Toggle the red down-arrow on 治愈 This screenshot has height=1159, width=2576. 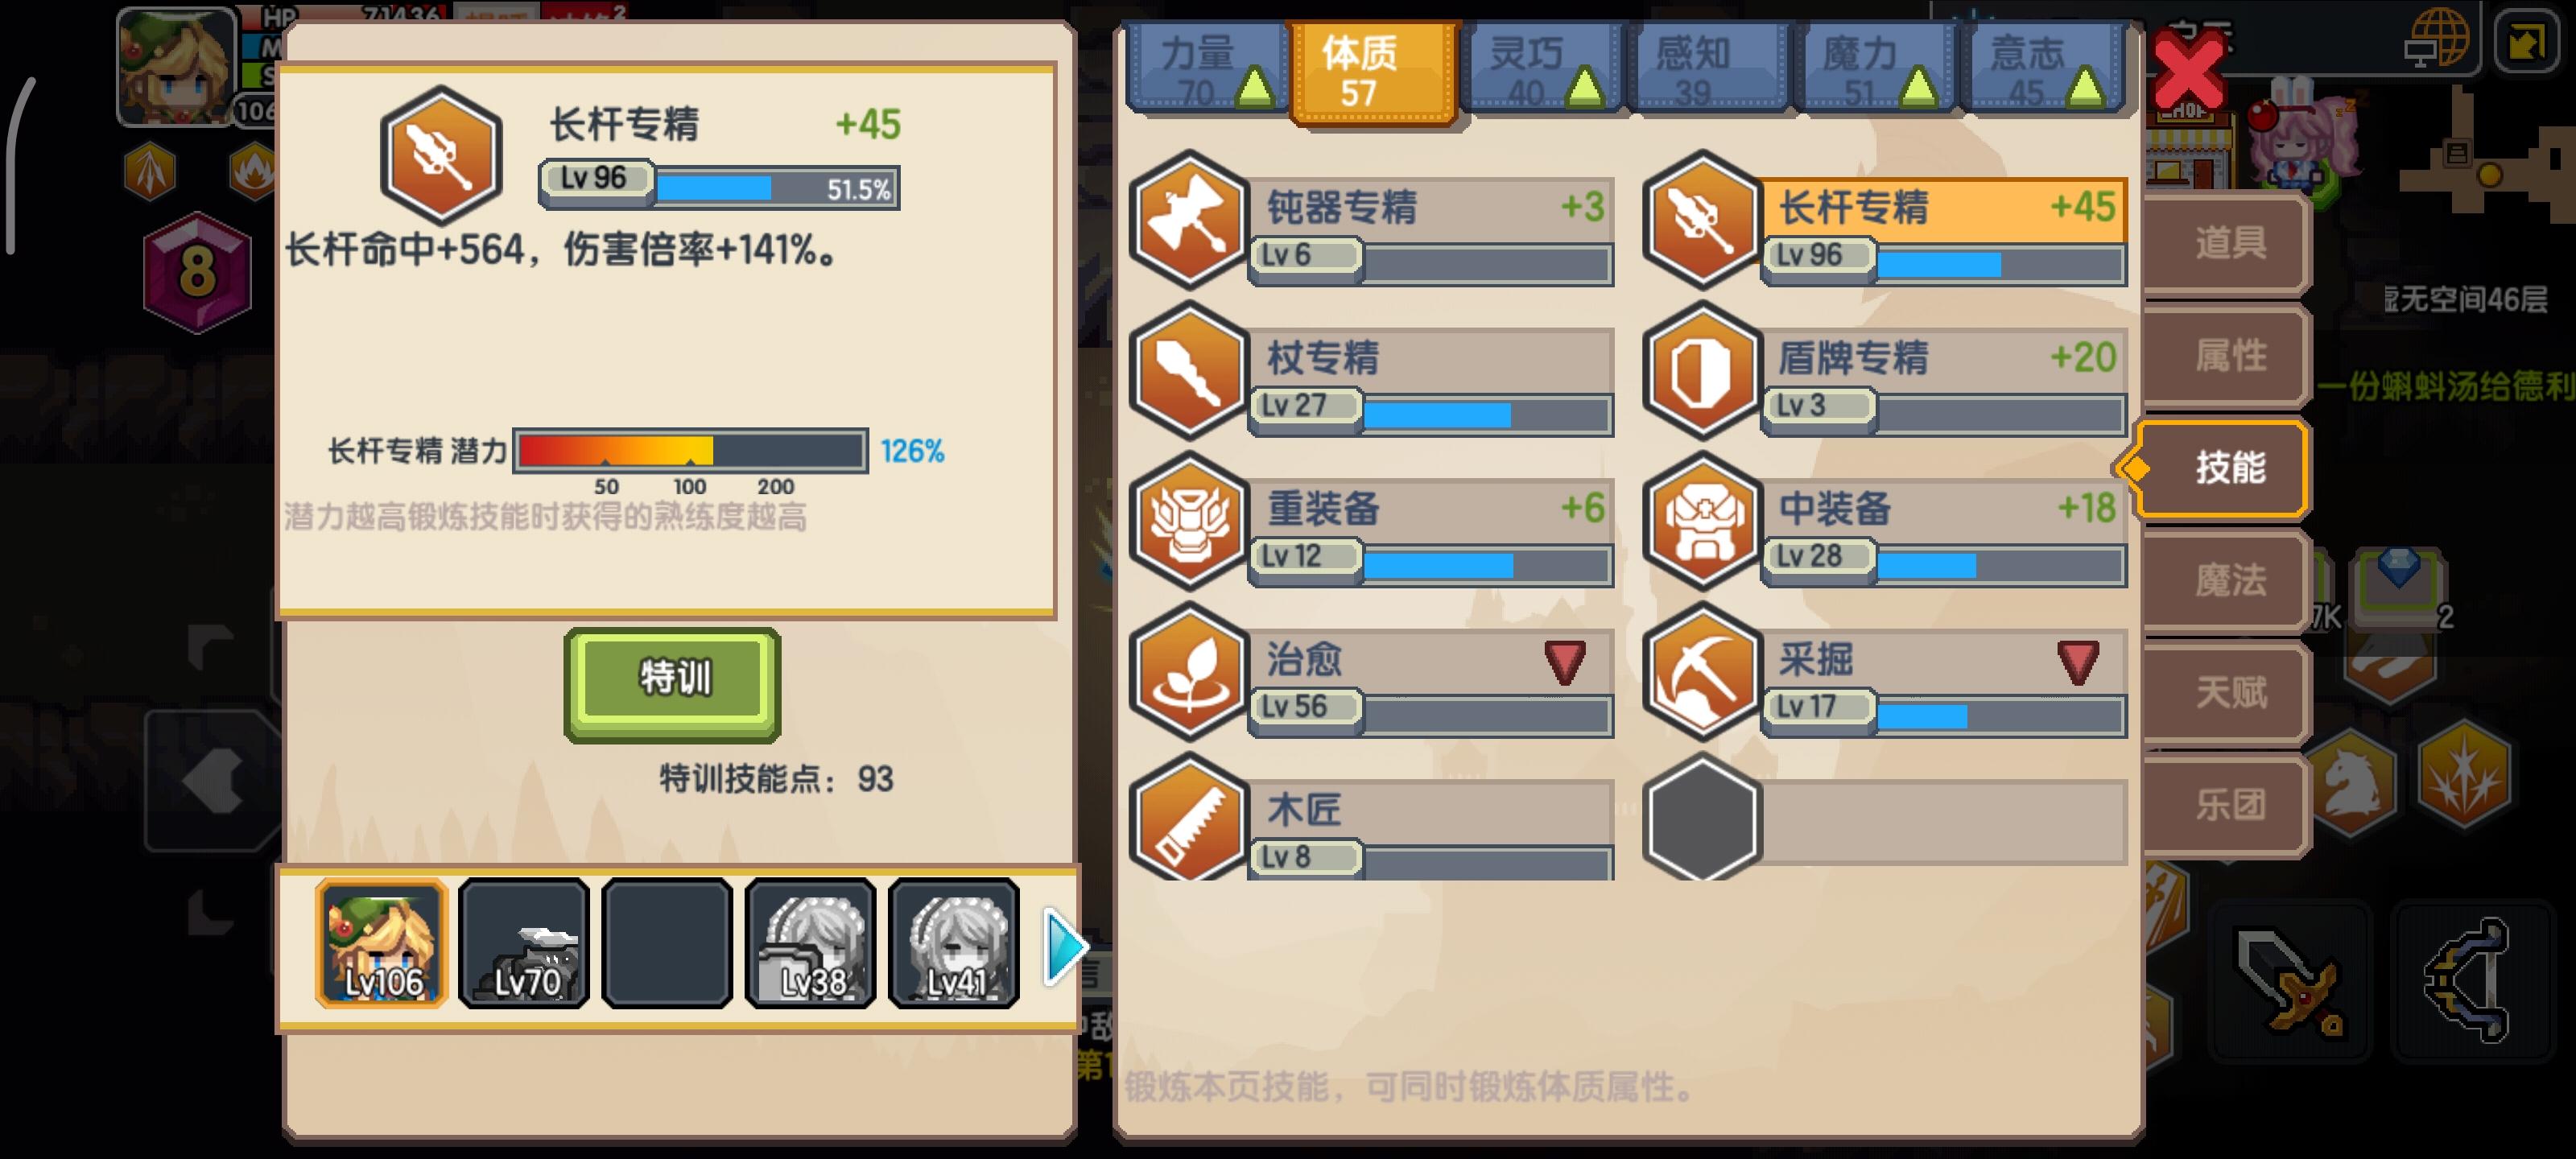(1565, 662)
